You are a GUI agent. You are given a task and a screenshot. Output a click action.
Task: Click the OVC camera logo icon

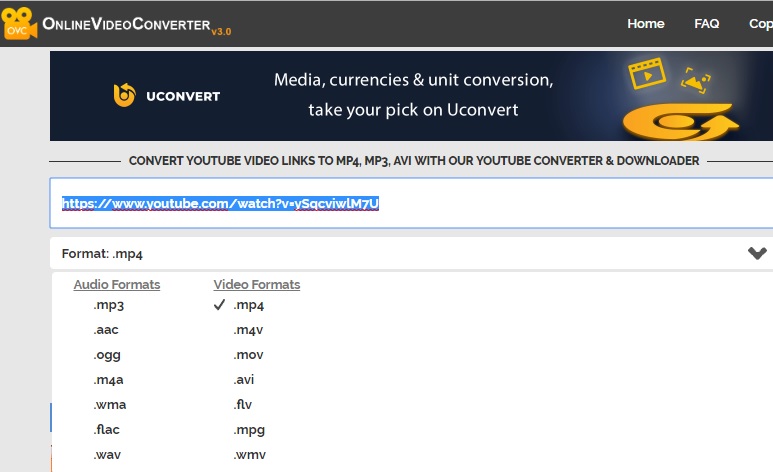coord(20,24)
